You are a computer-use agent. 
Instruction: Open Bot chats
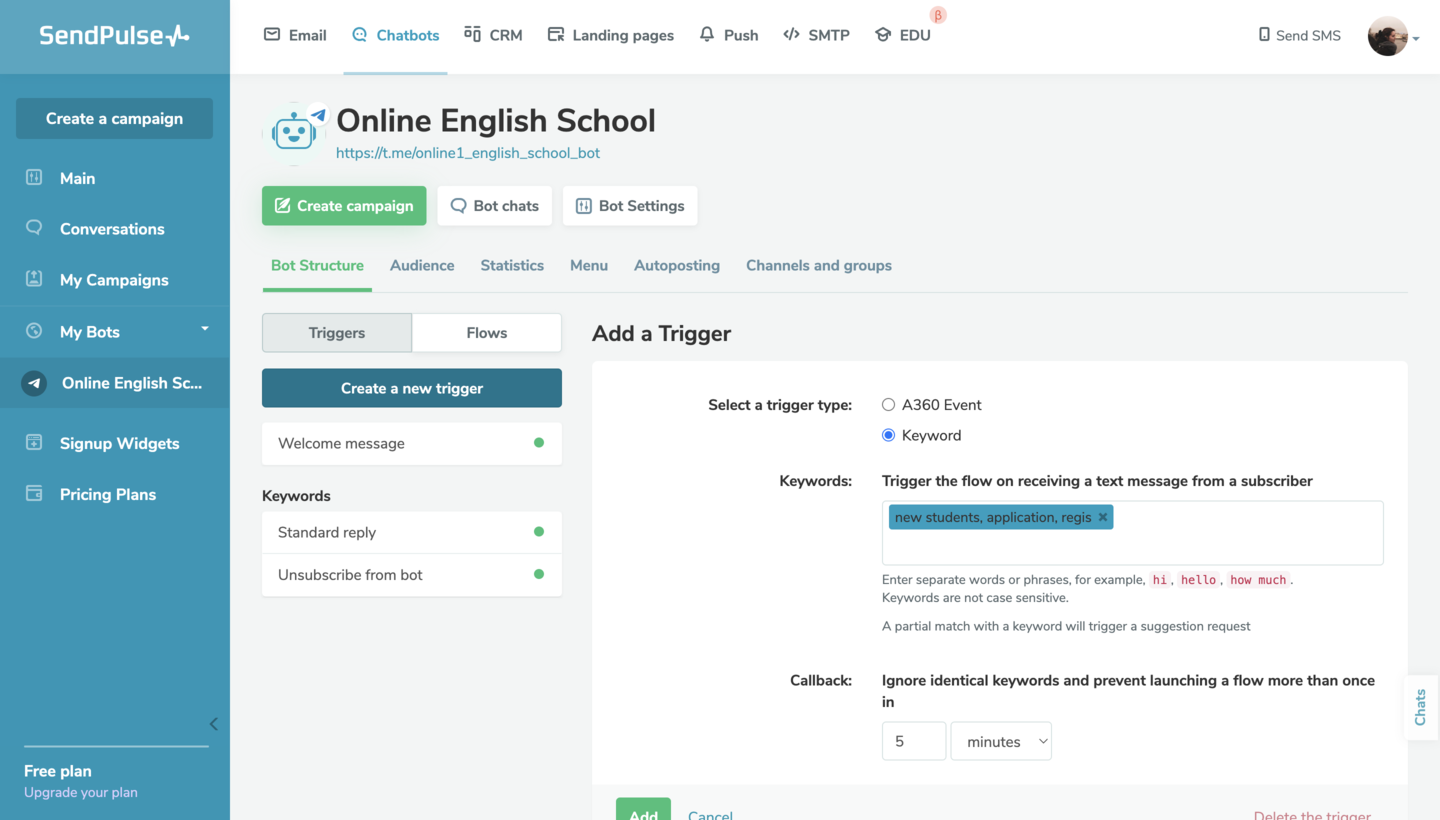click(x=494, y=206)
